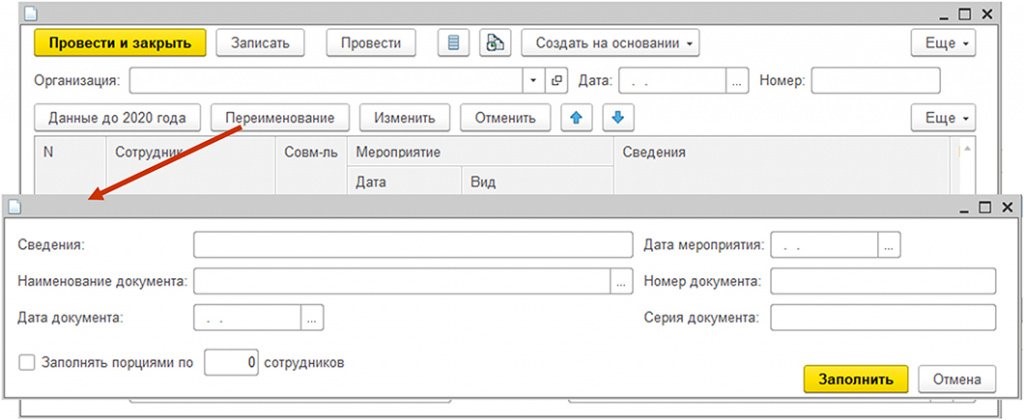Expand Создать на основании dropdown
The width and height of the screenshot is (1024, 420).
pyautogui.click(x=609, y=43)
